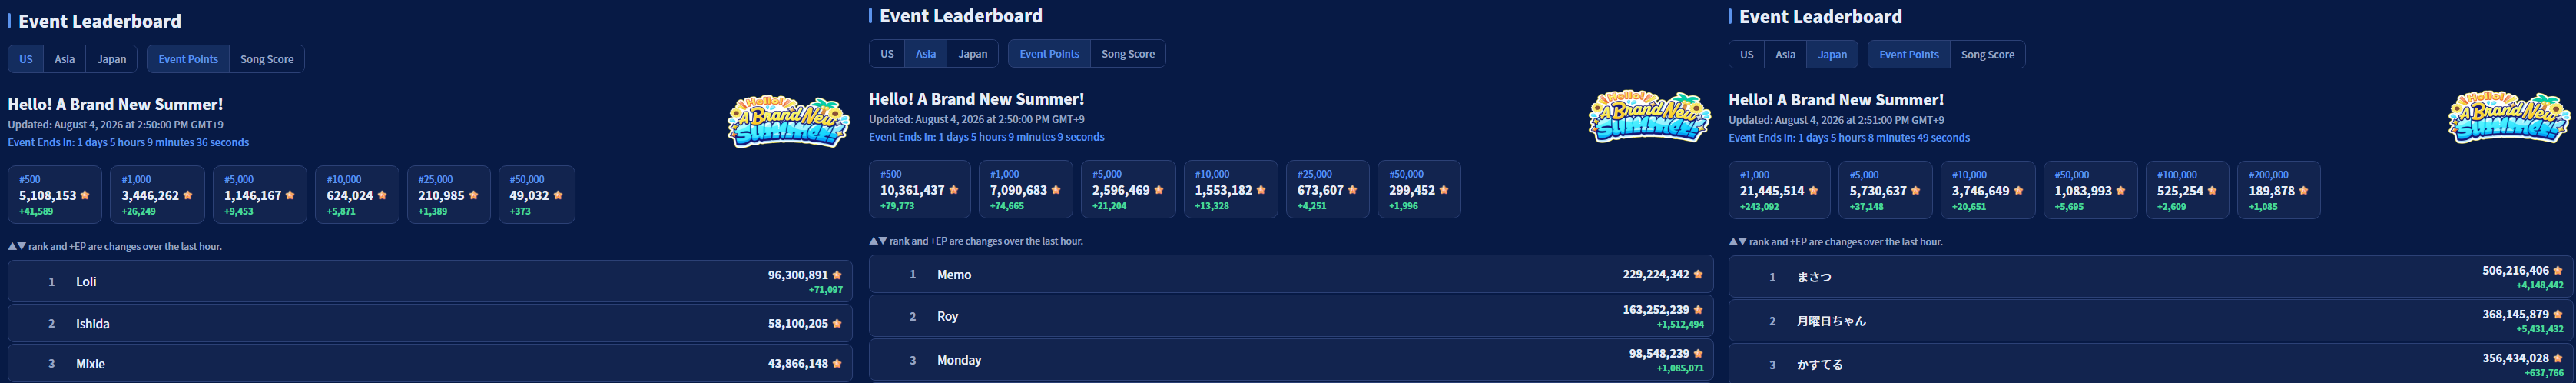Click star icon beside Memo's 229,224,342 points
This screenshot has height=383, width=2576.
tap(1698, 274)
